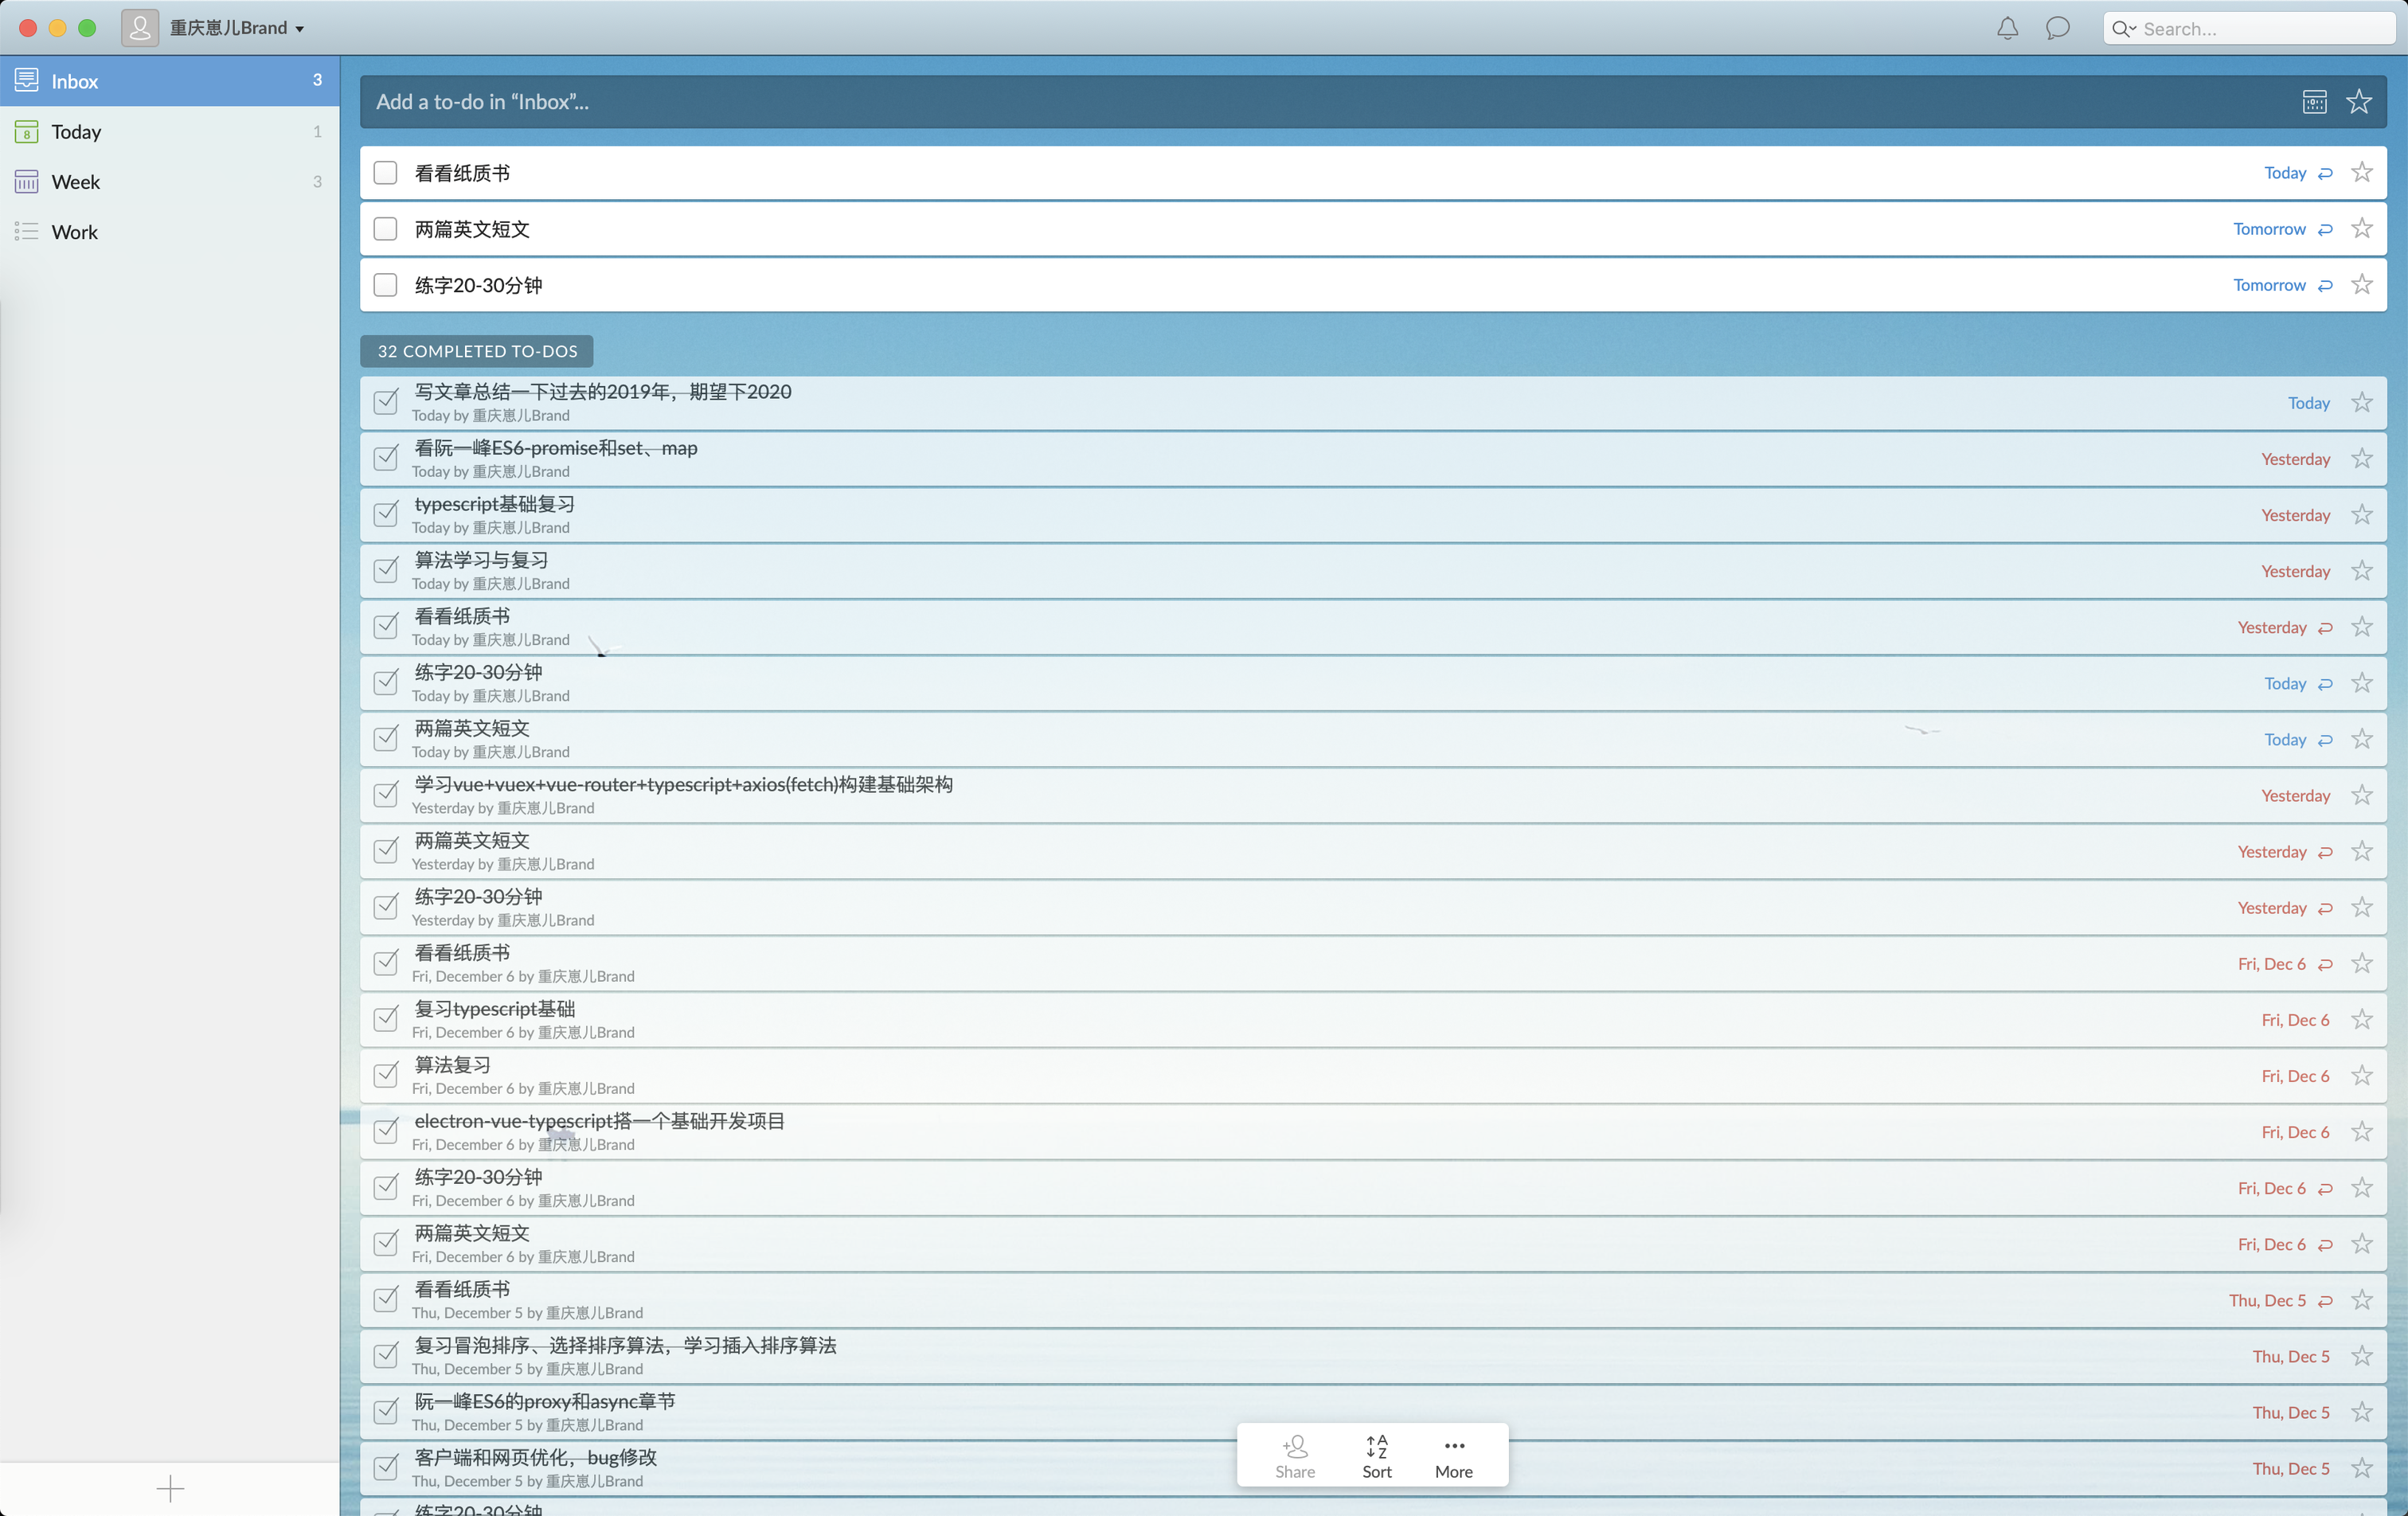Star the 看看纸质书 uncompleted to-do
This screenshot has height=1516, width=2408.
click(x=2362, y=173)
